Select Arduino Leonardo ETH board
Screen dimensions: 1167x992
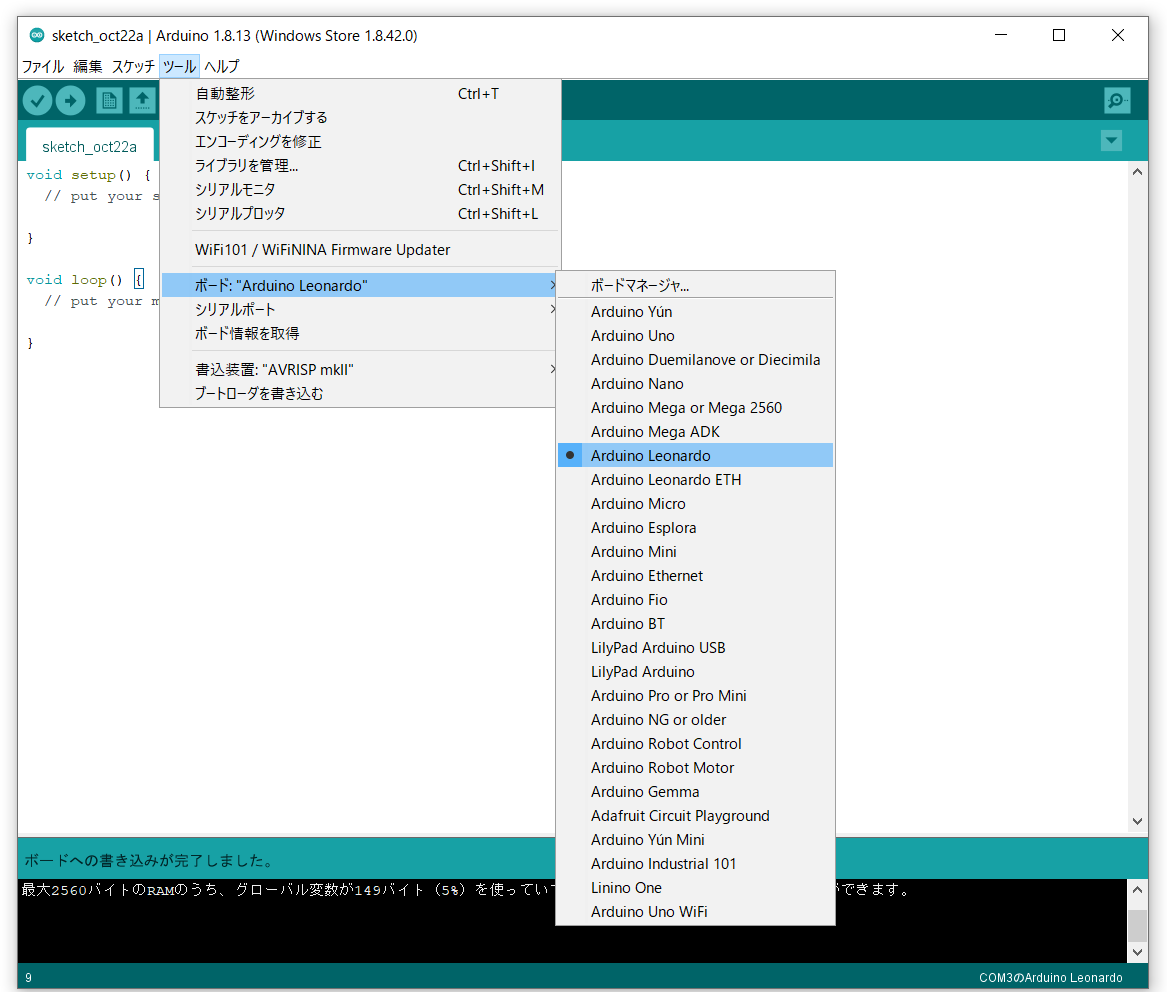pyautogui.click(x=695, y=479)
